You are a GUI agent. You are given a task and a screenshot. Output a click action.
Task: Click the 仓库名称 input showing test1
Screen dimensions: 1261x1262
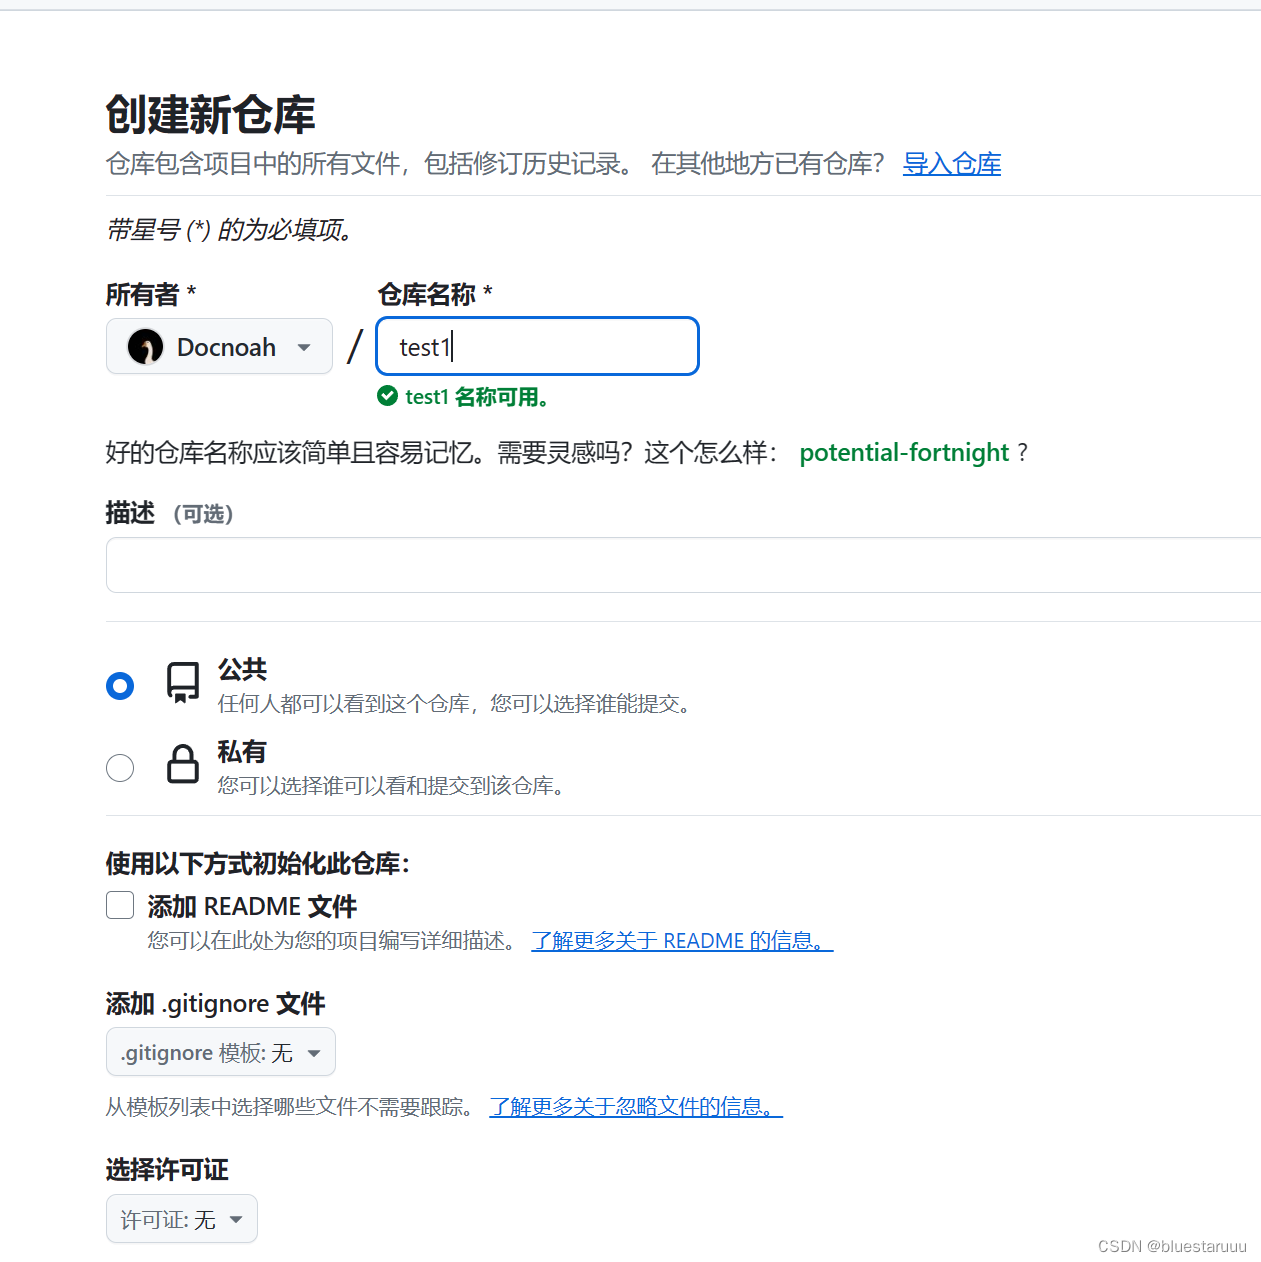[536, 346]
